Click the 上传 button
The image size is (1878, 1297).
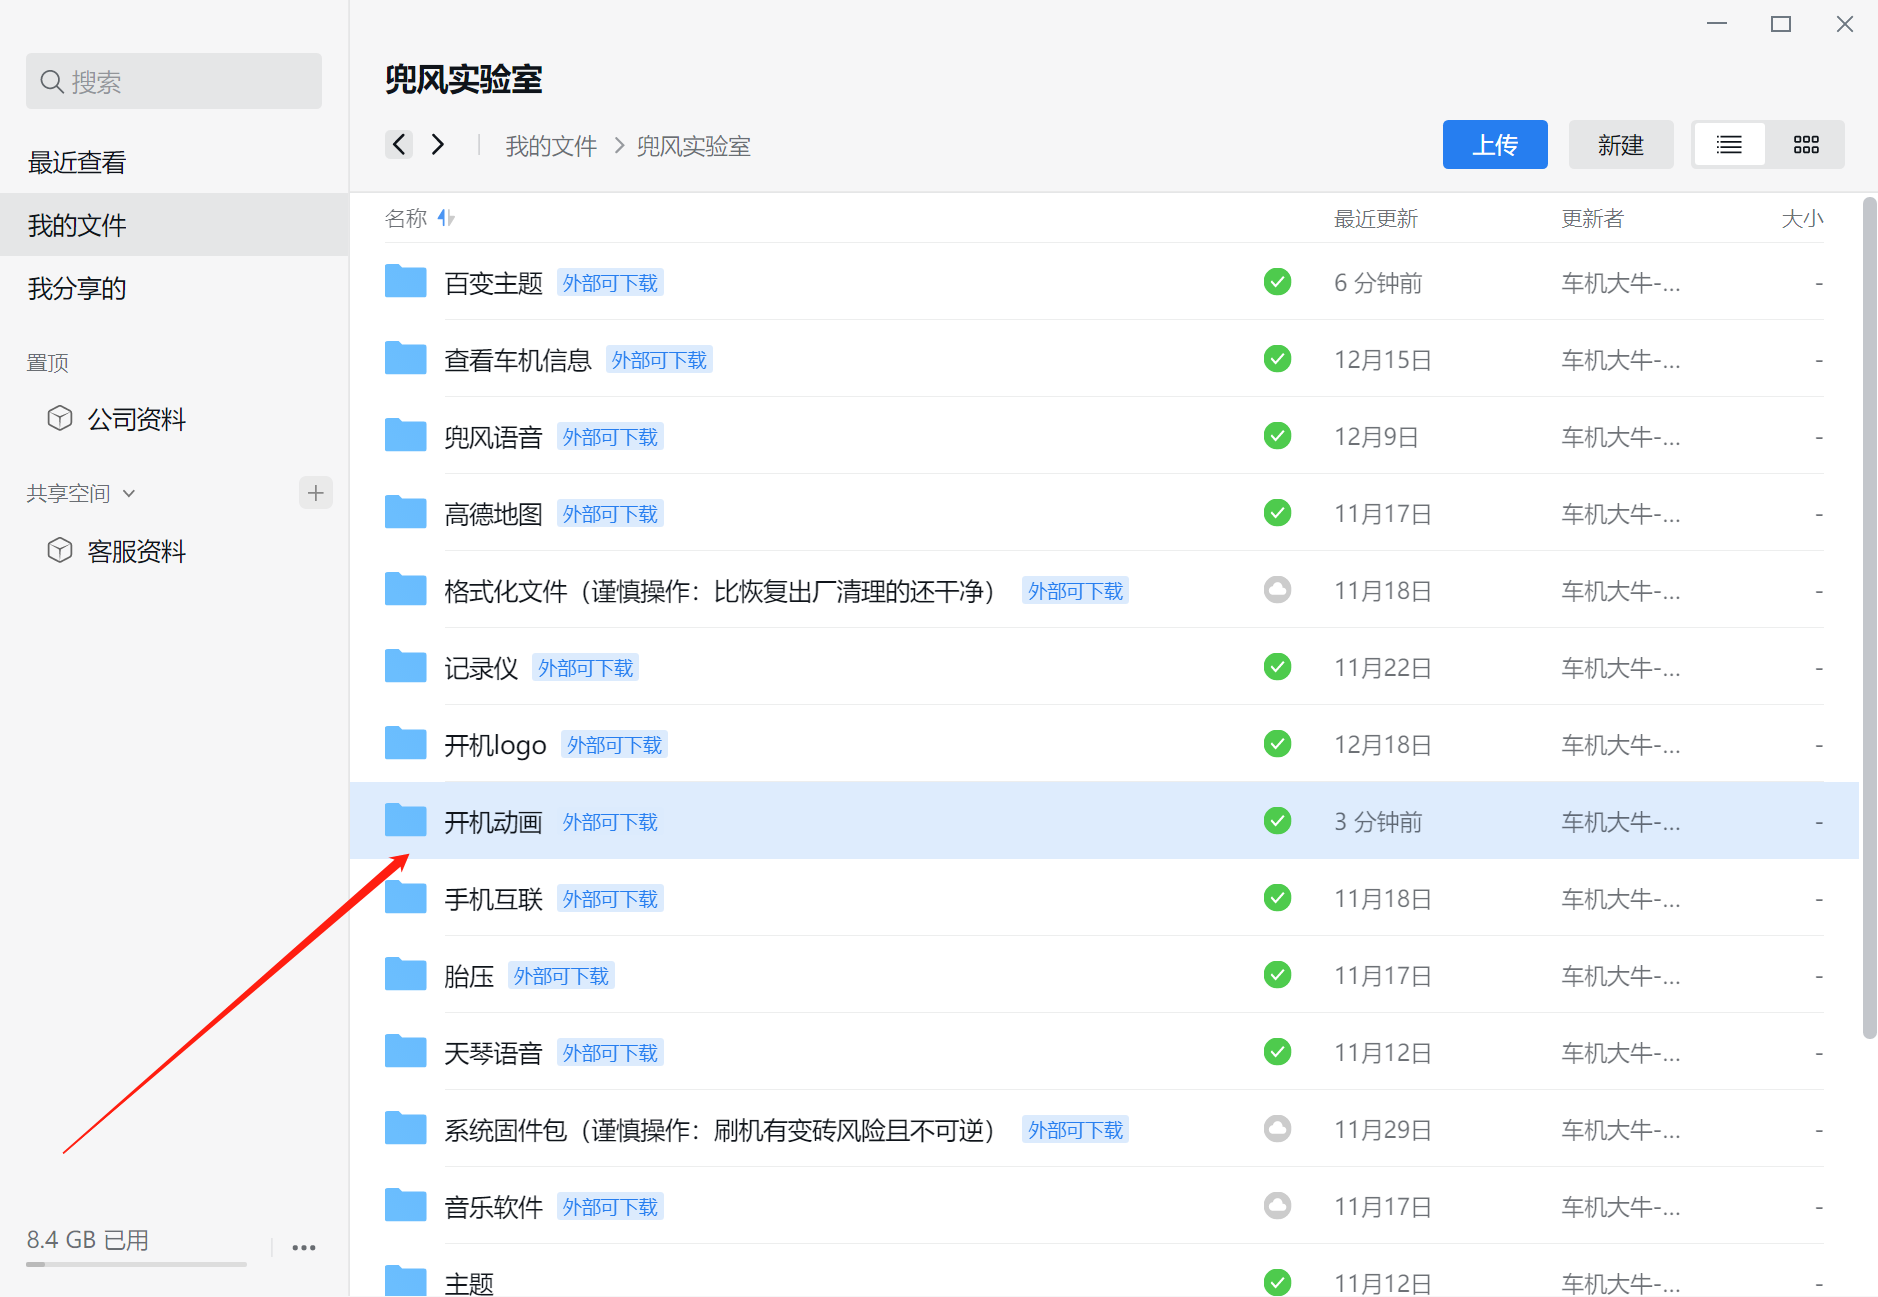tap(1494, 145)
